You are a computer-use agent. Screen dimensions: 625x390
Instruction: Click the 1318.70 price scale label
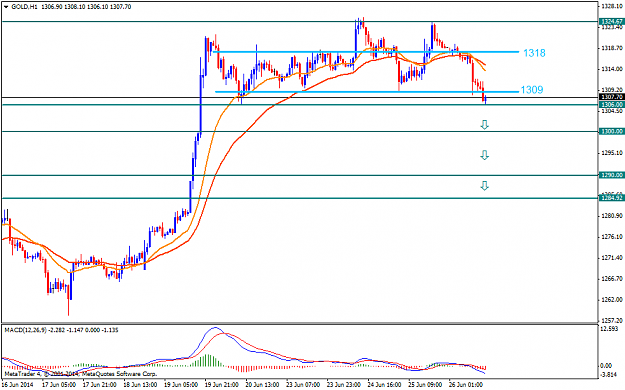pos(612,48)
